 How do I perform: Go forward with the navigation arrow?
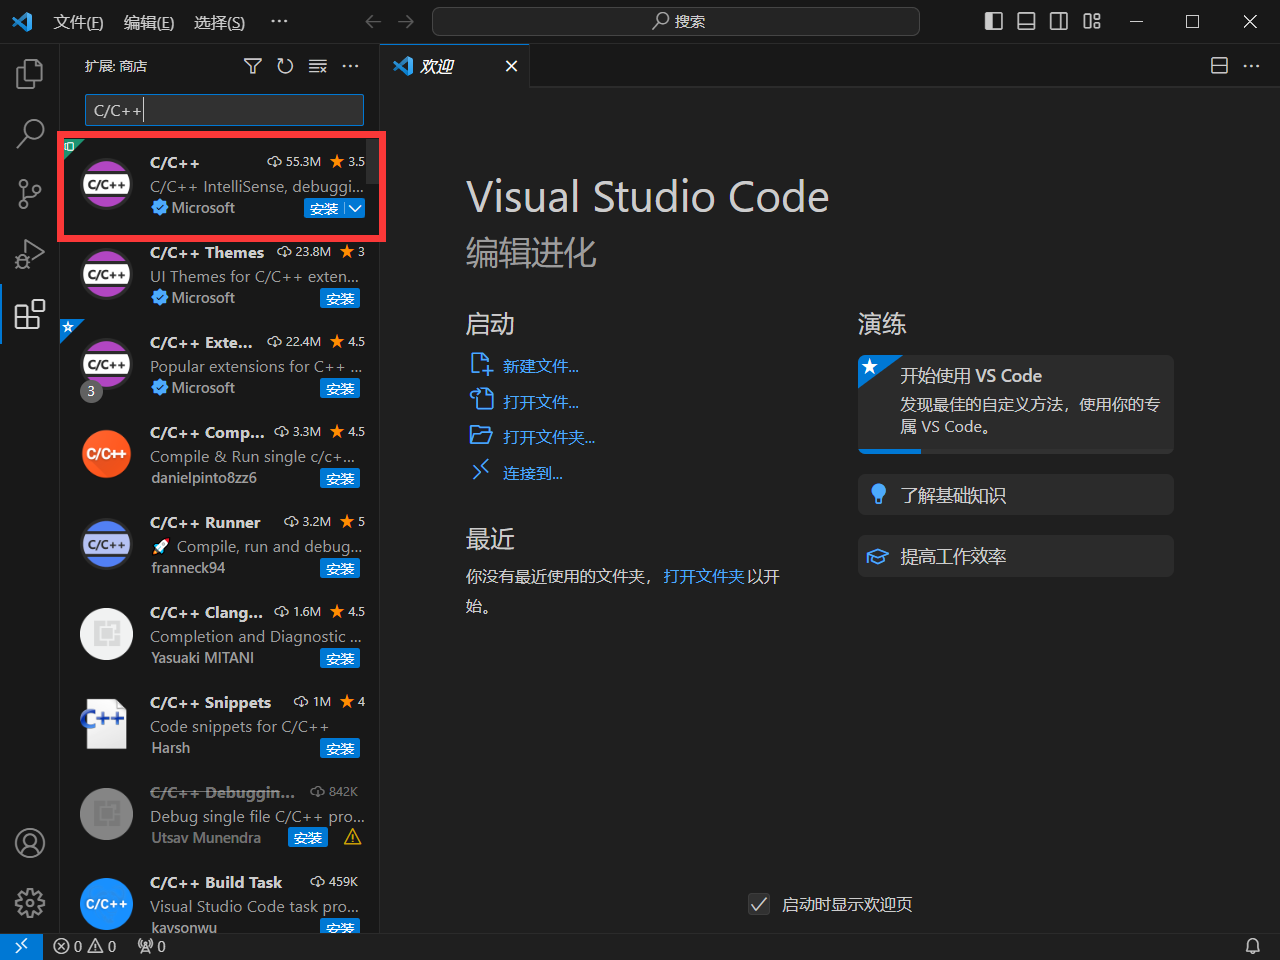coord(406,21)
